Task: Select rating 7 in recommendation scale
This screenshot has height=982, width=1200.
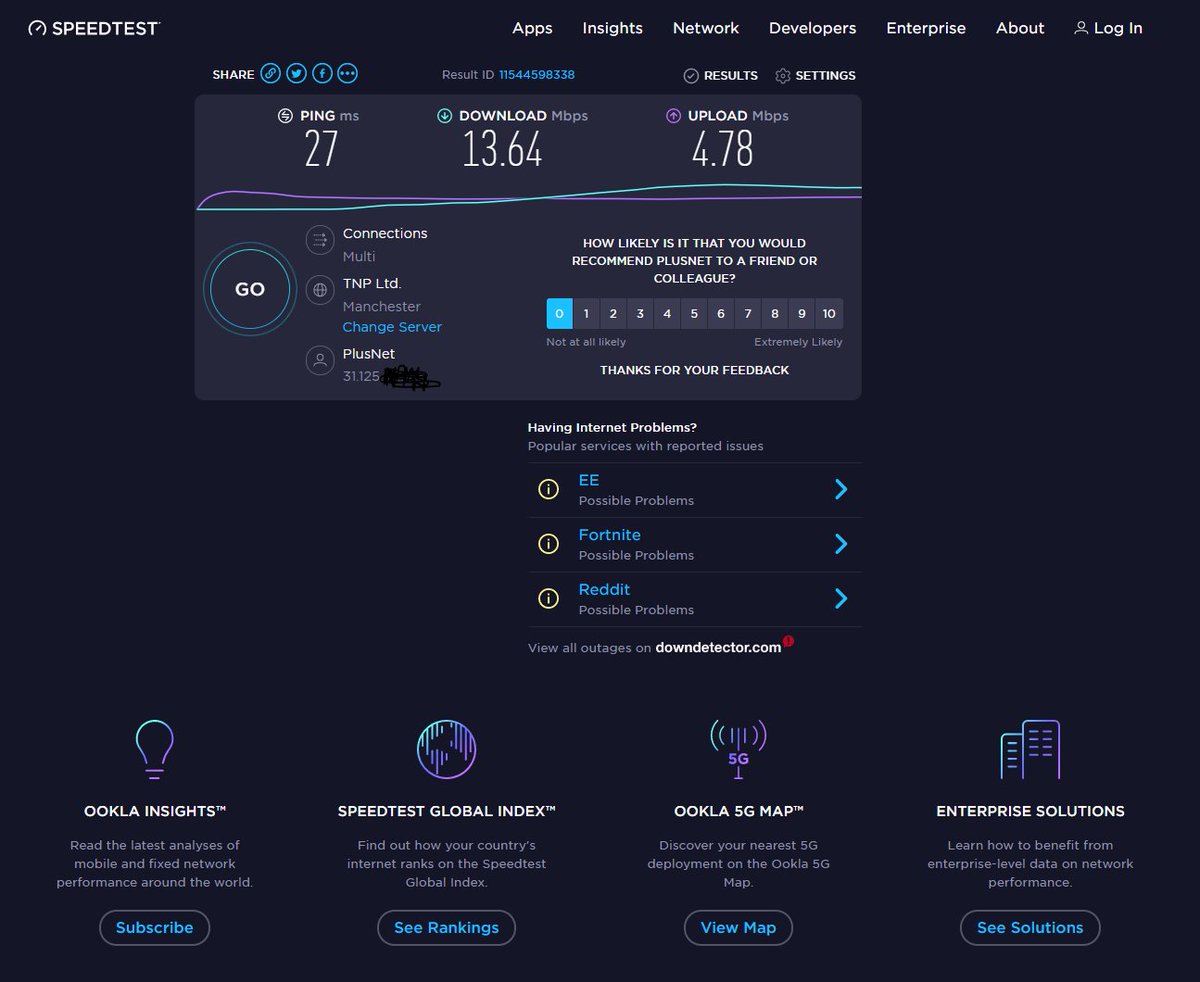Action: point(748,314)
